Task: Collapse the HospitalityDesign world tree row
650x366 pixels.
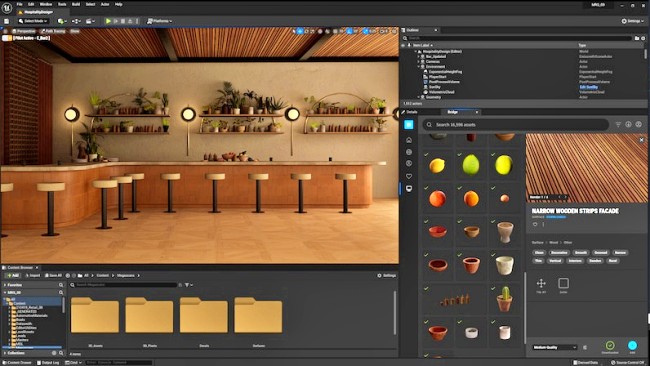Action: 416,51
